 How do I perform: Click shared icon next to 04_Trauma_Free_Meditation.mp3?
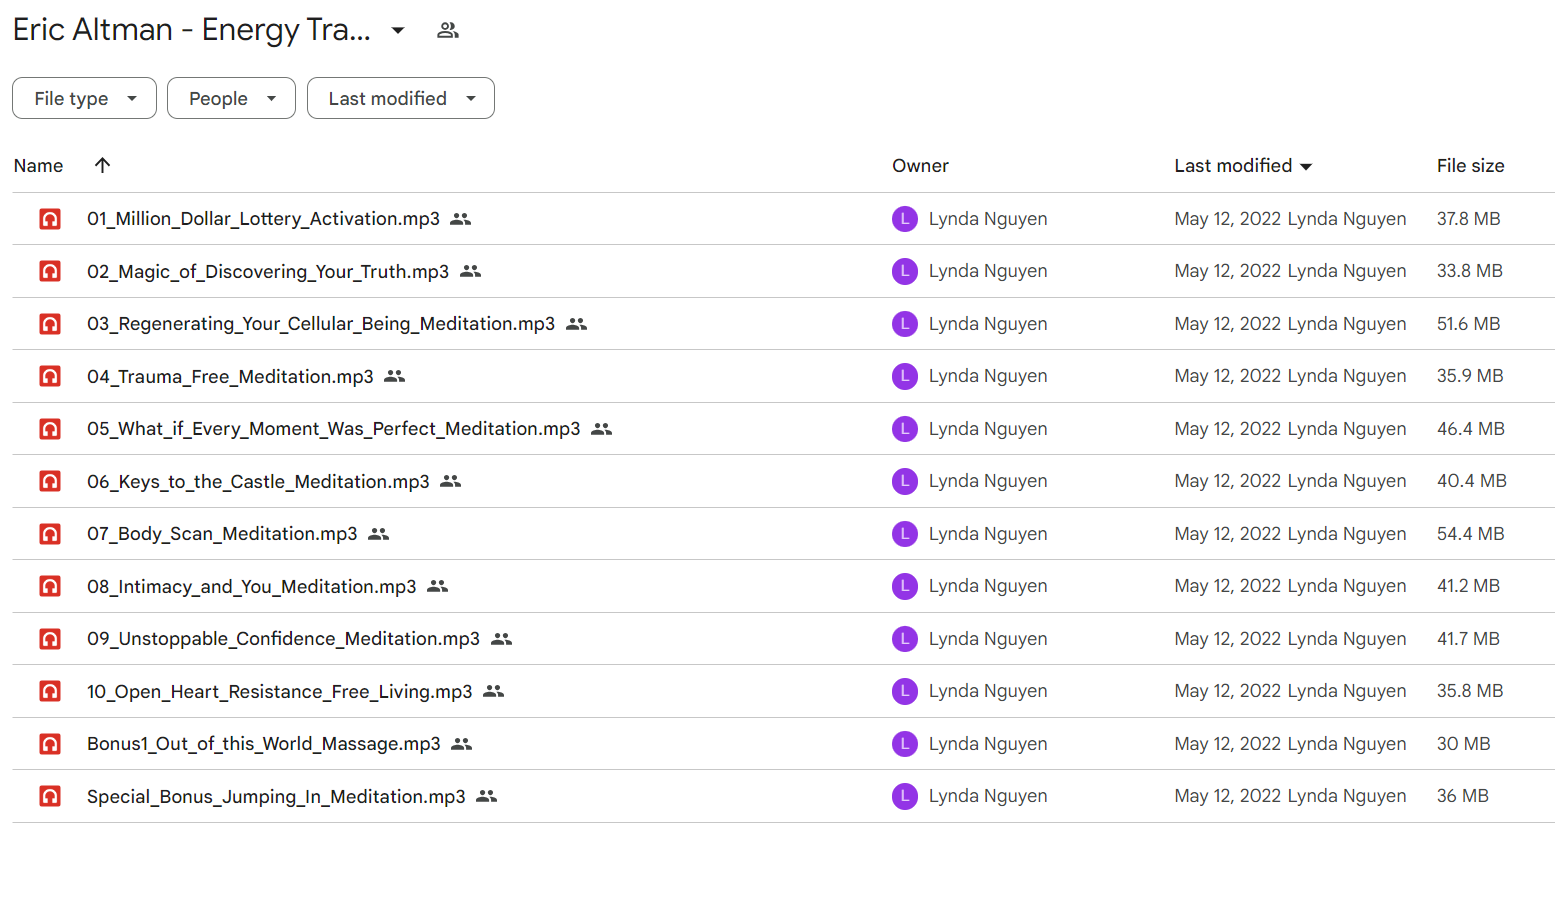coord(394,376)
